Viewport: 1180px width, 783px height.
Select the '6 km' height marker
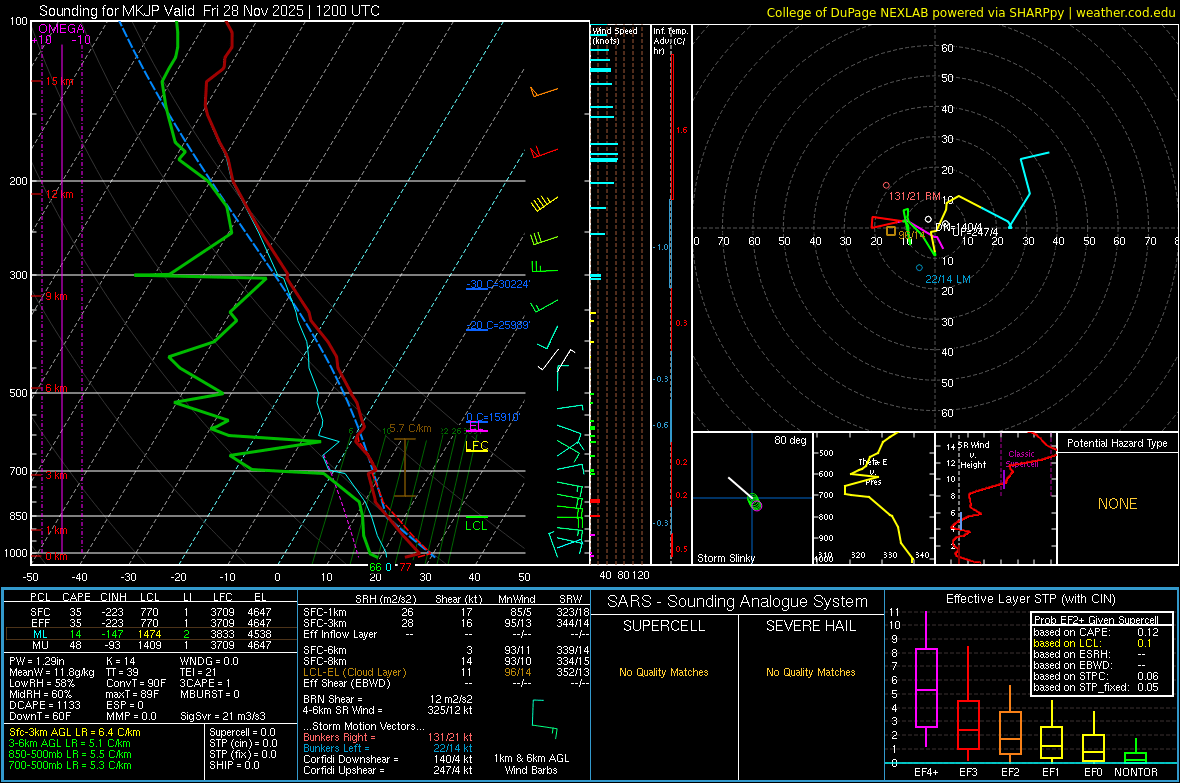click(56, 388)
